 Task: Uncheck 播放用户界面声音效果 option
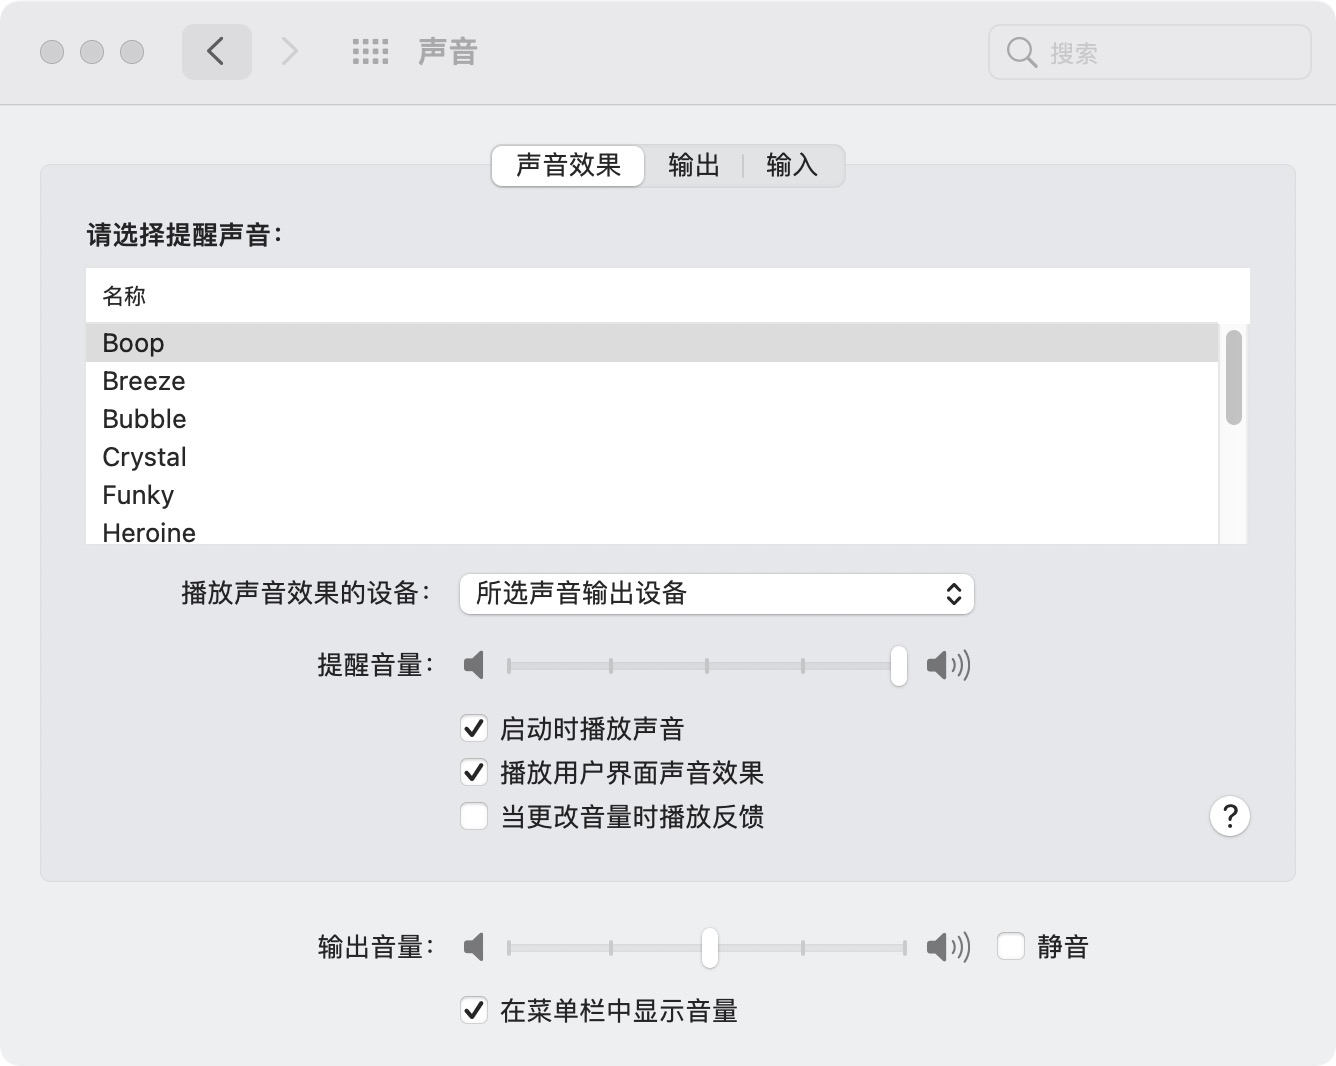click(474, 773)
